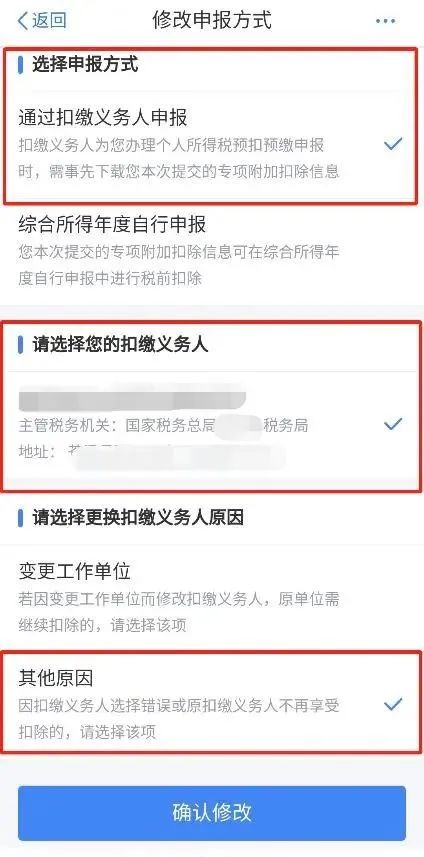Tap checkmark beside 通过扣缴义务人申报
The height and width of the screenshot is (857, 424).
click(392, 144)
